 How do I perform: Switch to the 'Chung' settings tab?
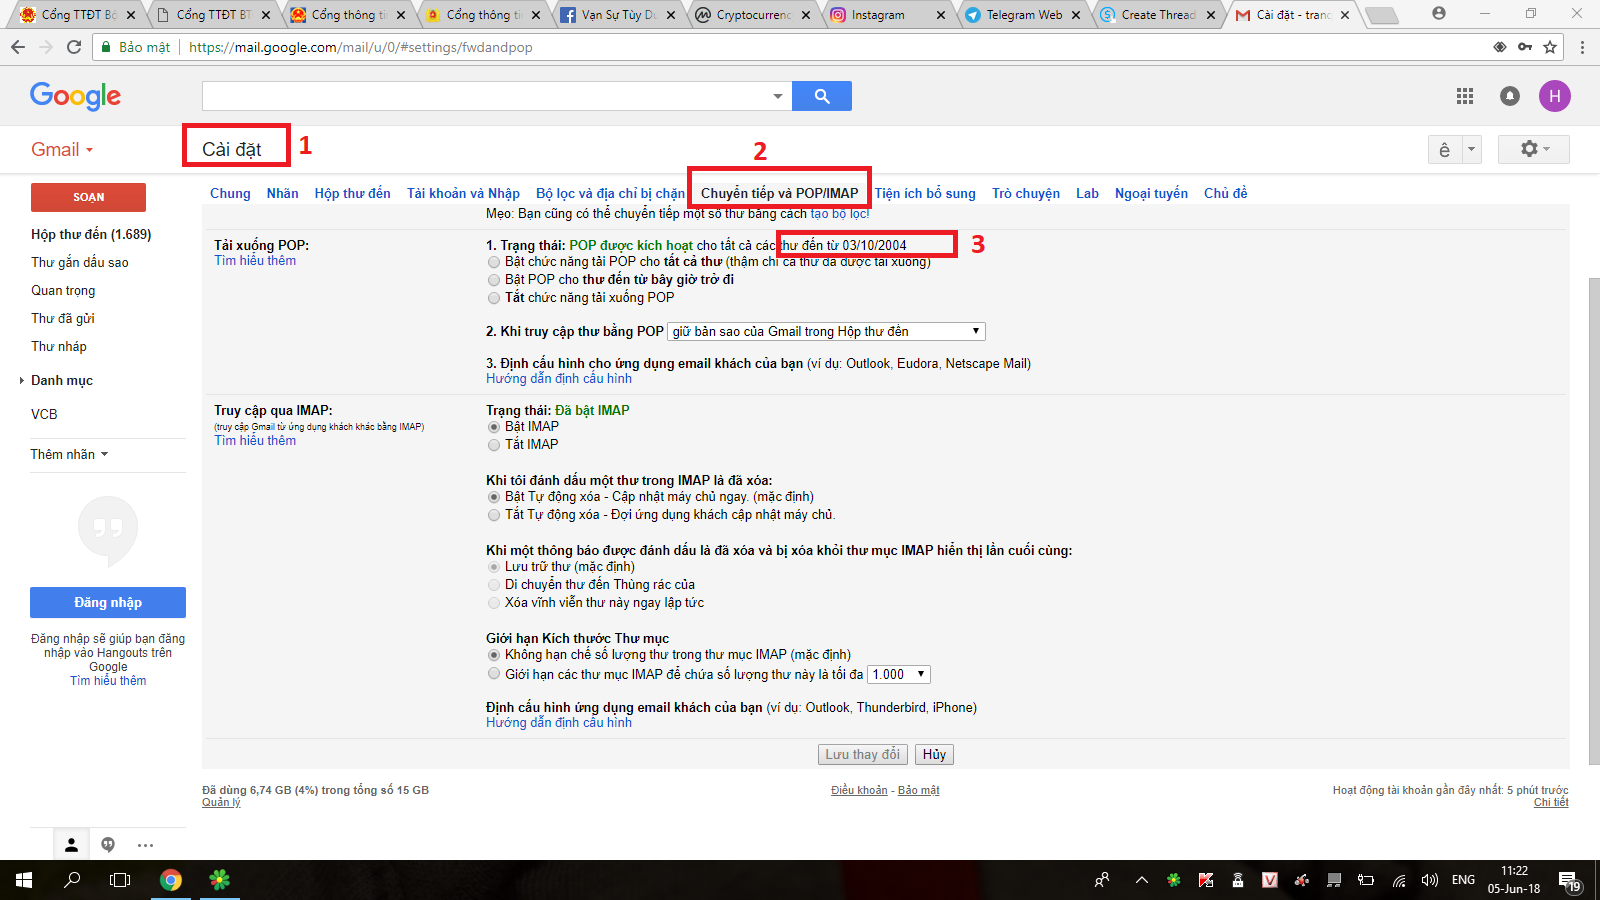coord(230,193)
